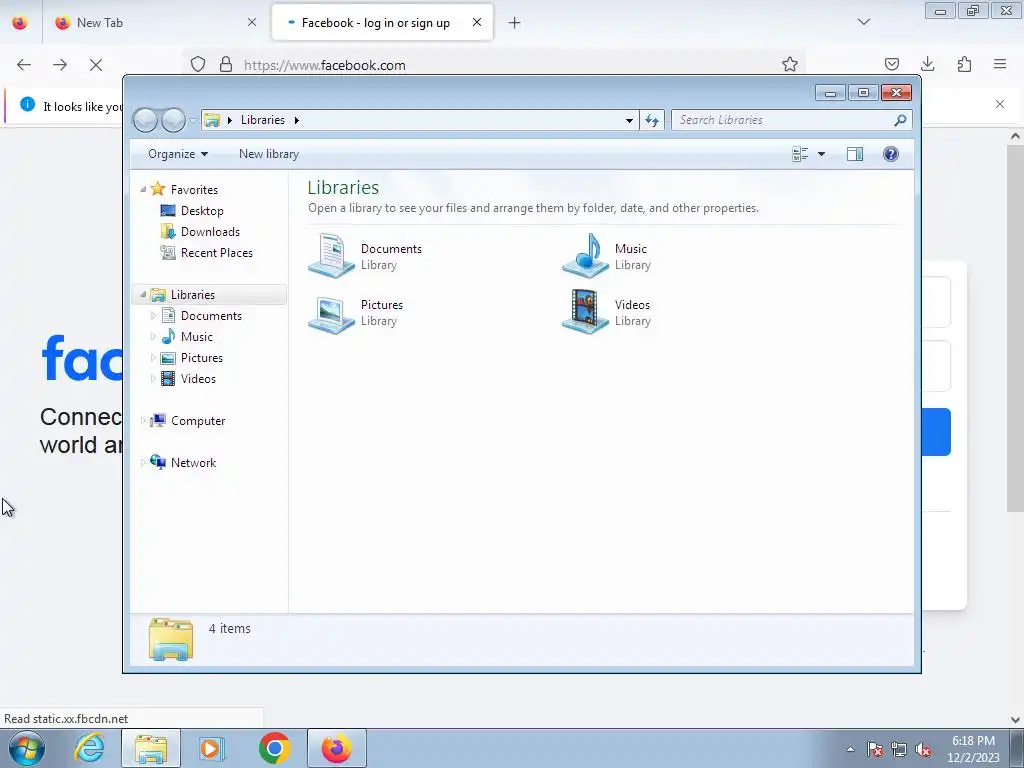Open the Windows Start menu
Screen dimensions: 1024x768
(x=27, y=748)
